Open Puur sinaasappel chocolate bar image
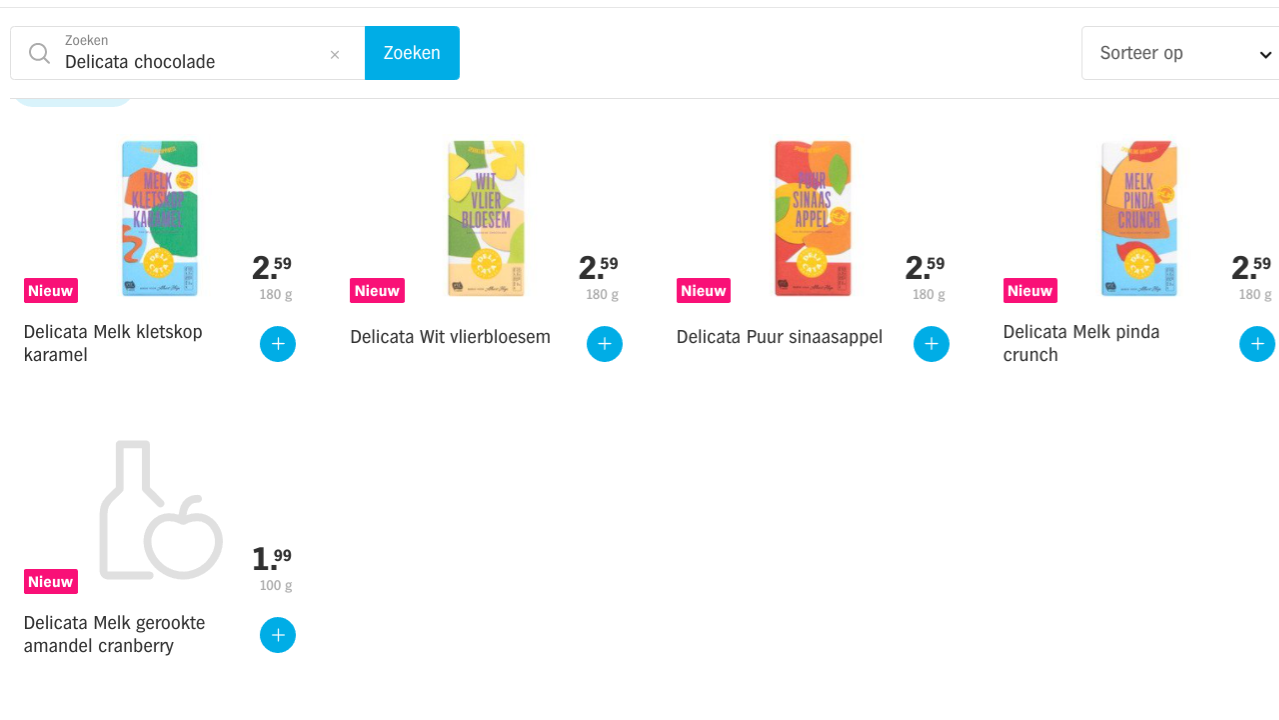 813,219
